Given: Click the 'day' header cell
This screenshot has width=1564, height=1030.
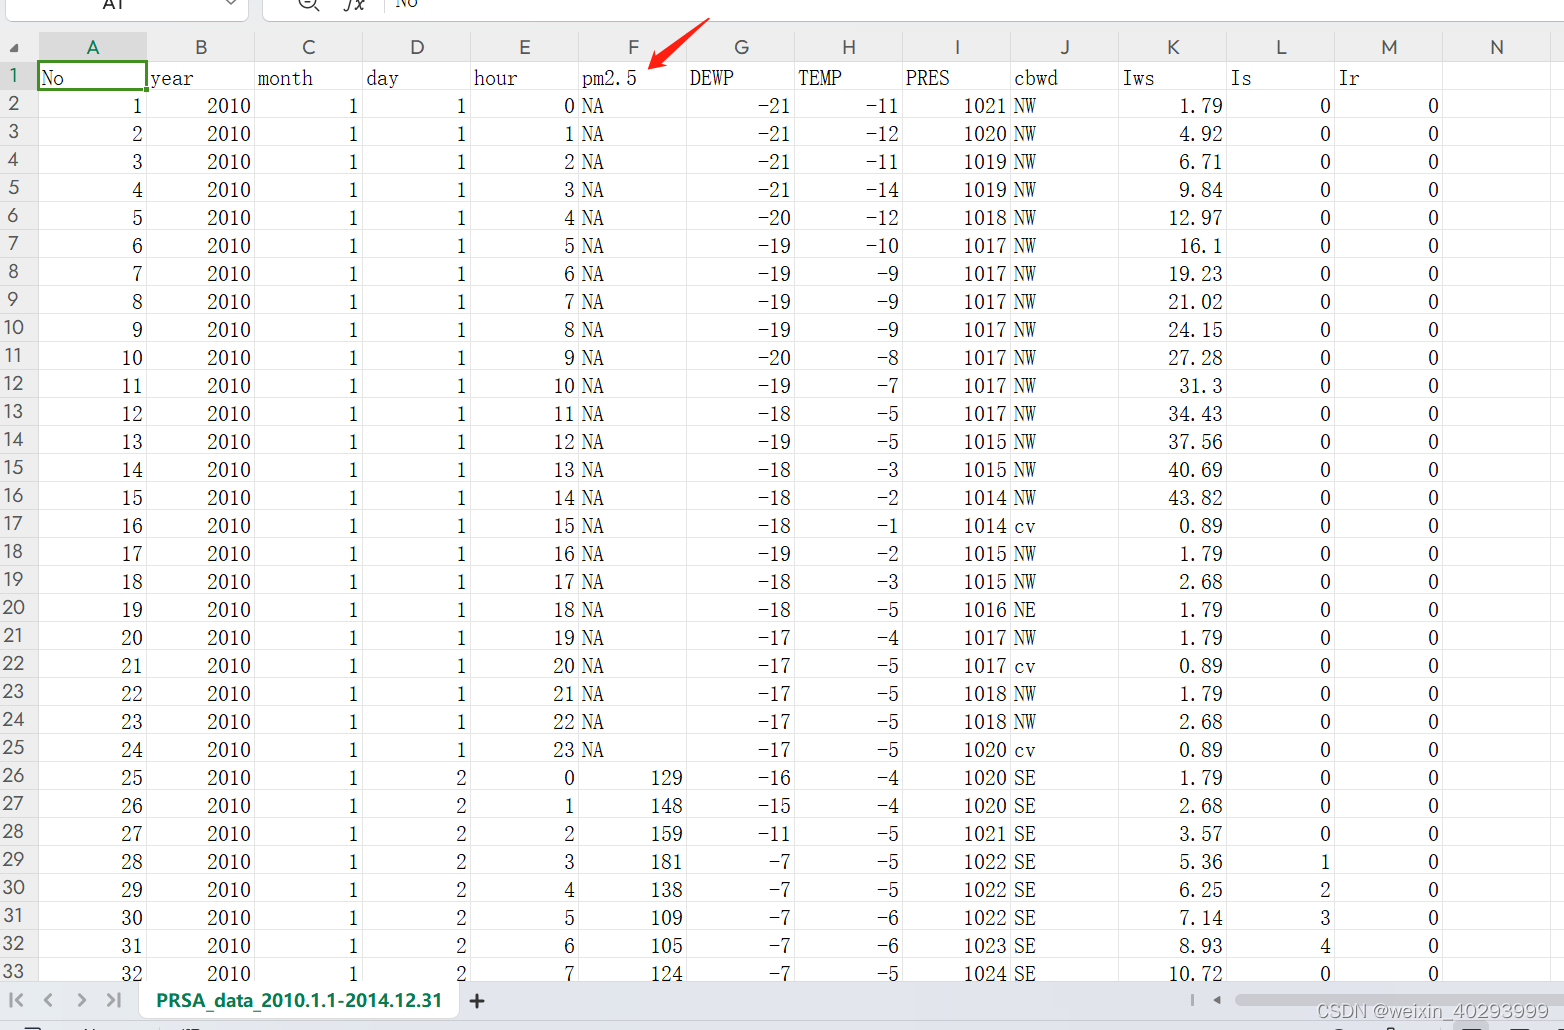Looking at the screenshot, I should 417,77.
